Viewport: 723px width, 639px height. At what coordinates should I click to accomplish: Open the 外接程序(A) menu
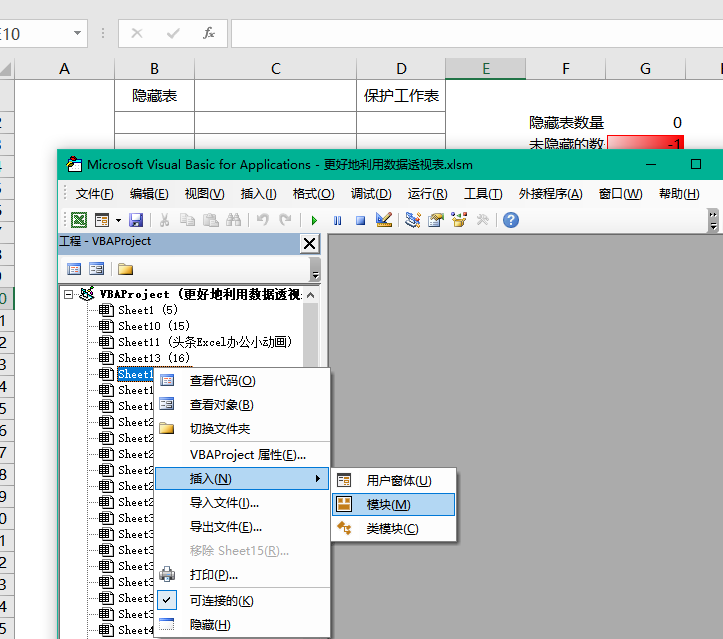coord(551,194)
